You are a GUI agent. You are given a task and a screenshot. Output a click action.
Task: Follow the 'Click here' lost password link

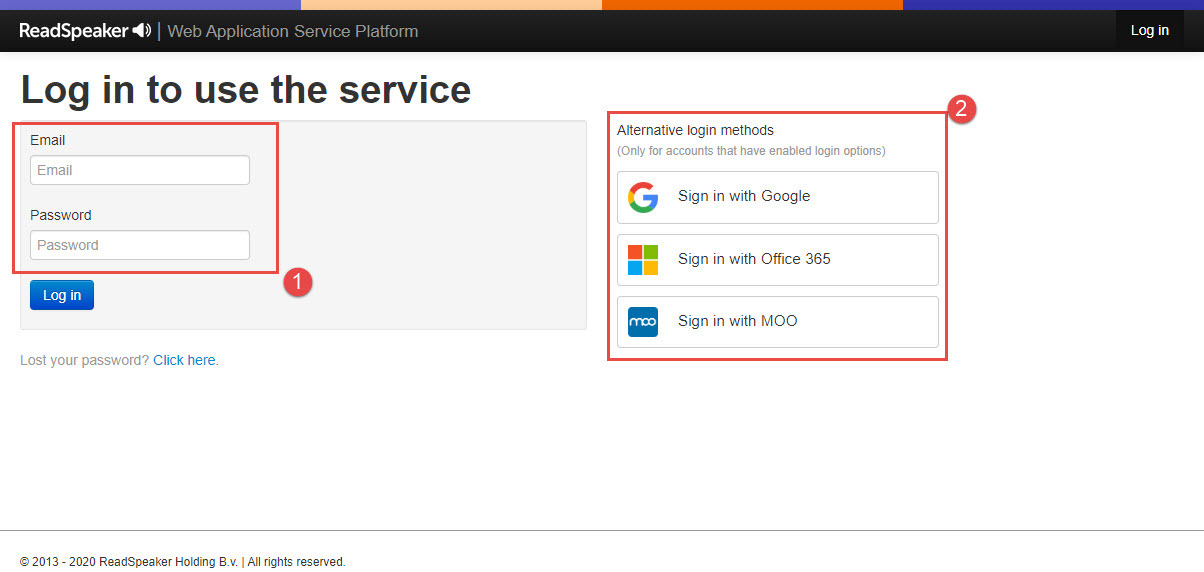coord(184,360)
